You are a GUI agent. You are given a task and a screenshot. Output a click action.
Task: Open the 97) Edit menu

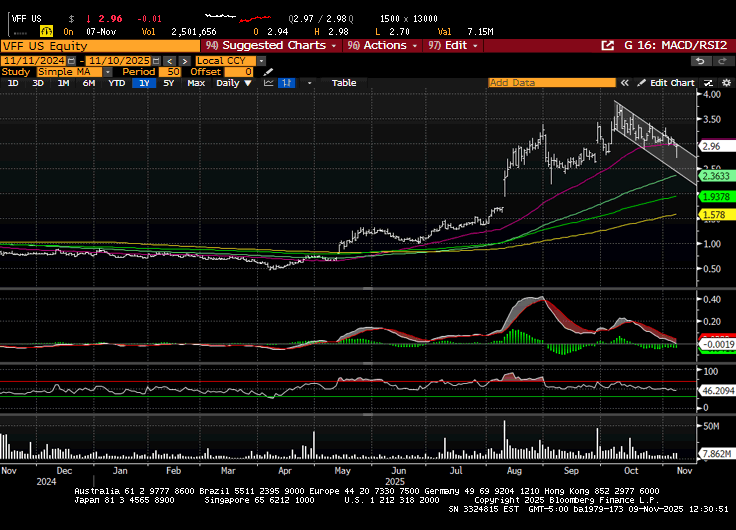click(453, 46)
